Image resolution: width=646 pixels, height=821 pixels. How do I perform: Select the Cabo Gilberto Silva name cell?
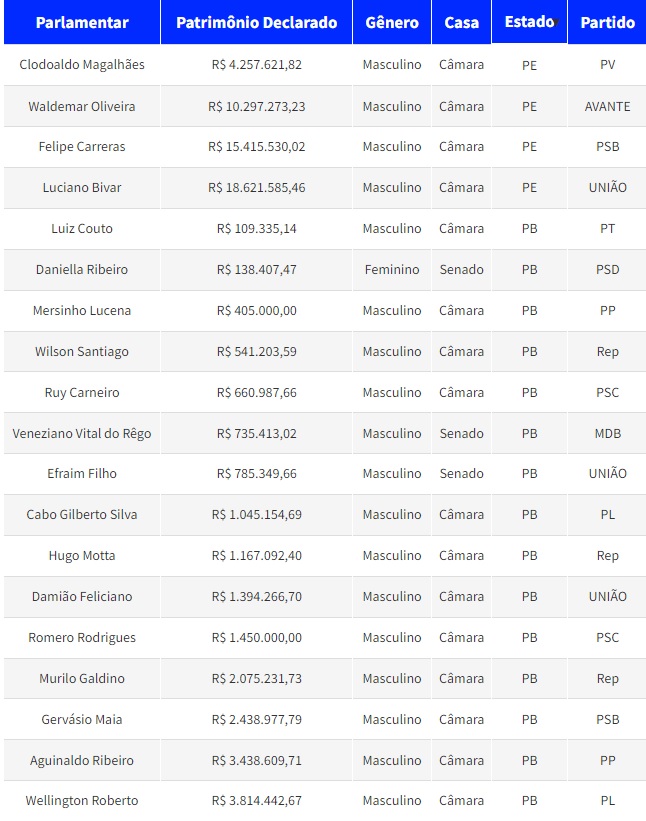click(x=82, y=514)
